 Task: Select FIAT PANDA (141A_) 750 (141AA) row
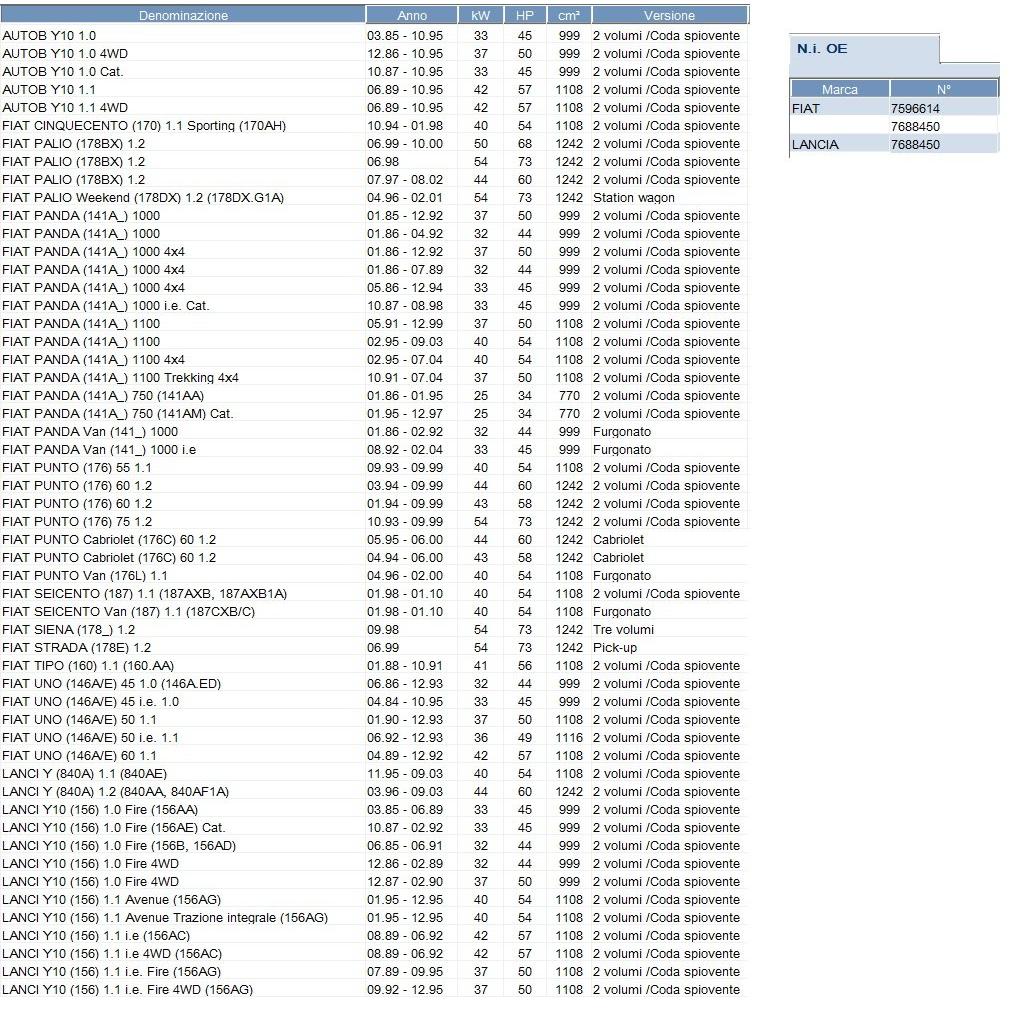pos(375,396)
